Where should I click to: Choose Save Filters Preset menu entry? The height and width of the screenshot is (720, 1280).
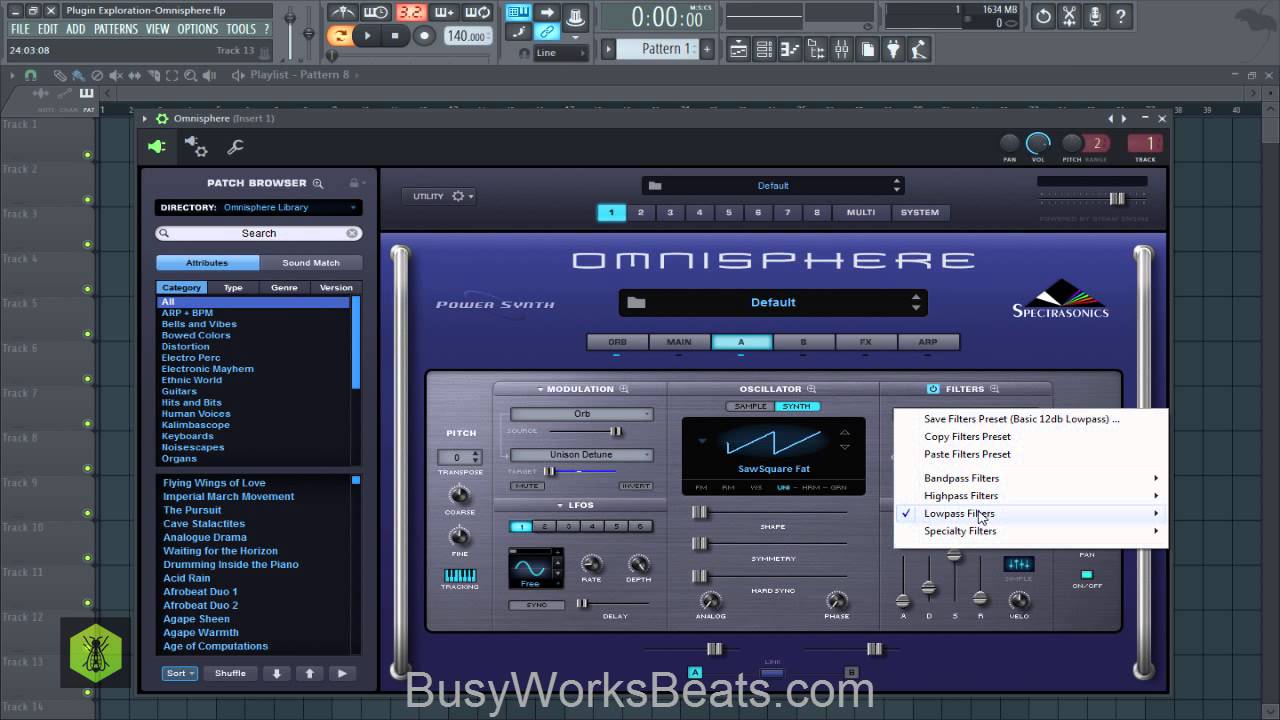[x=1021, y=419]
